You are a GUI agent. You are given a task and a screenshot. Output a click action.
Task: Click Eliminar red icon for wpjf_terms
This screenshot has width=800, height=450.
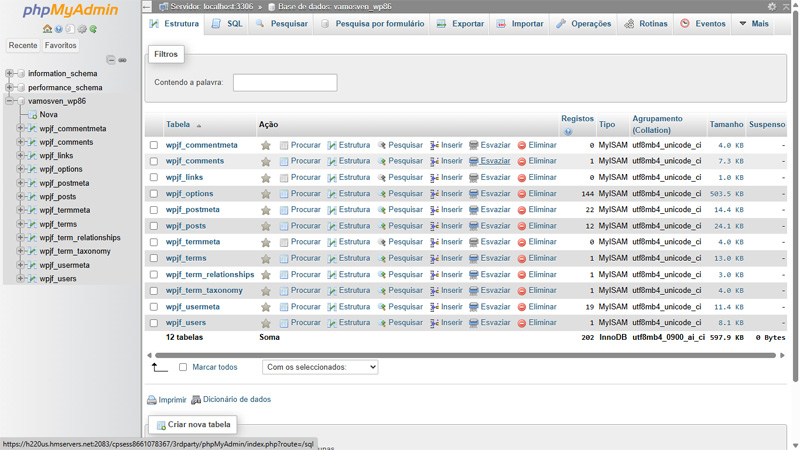coord(521,259)
